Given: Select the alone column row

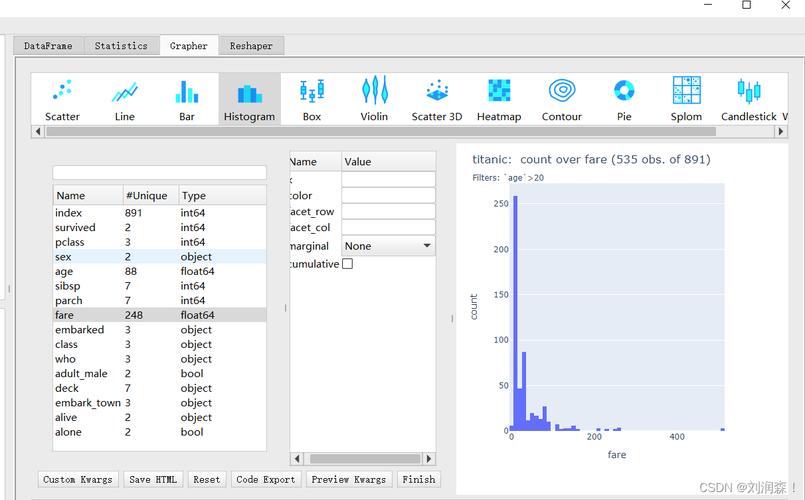Looking at the screenshot, I should pos(160,432).
